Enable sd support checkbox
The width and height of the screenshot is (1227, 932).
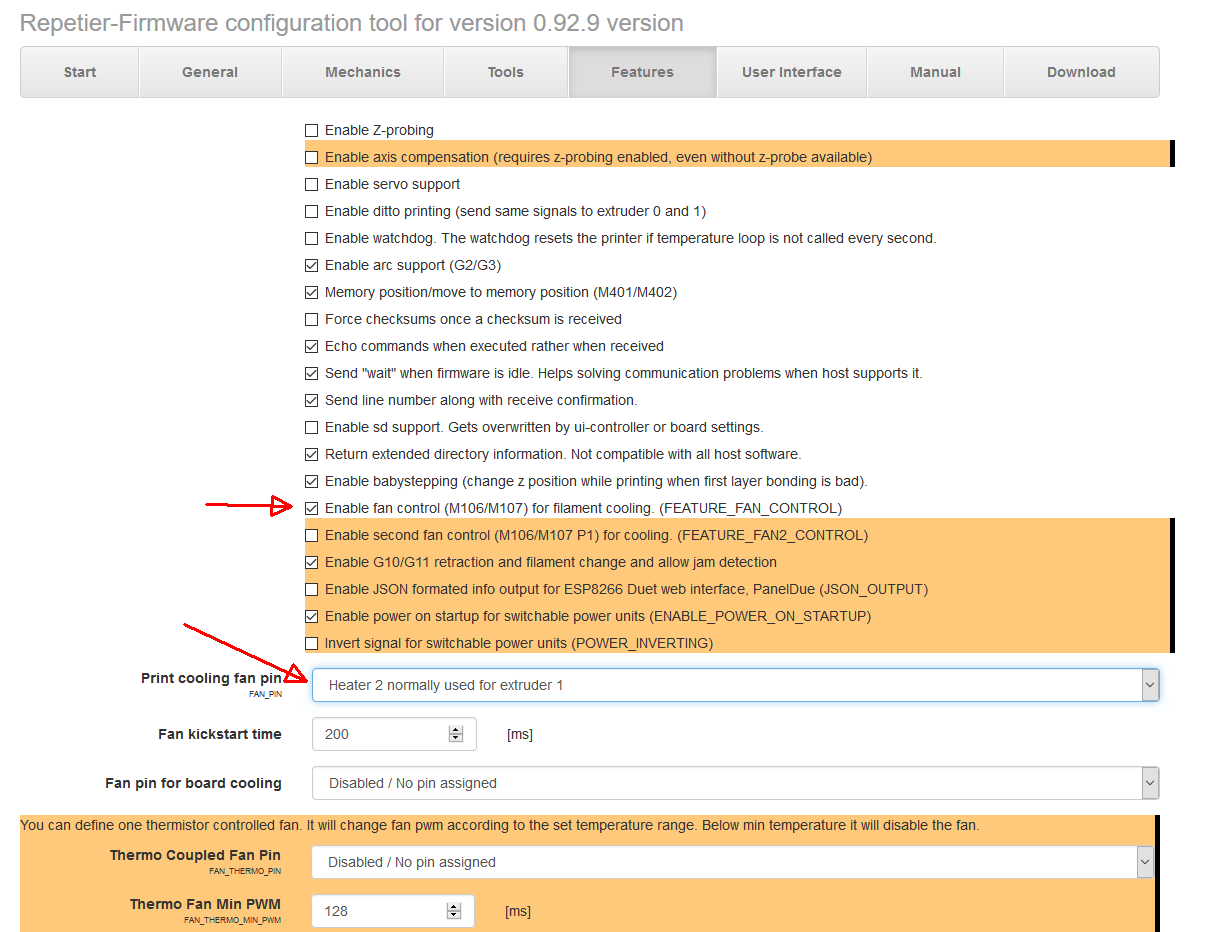point(311,427)
